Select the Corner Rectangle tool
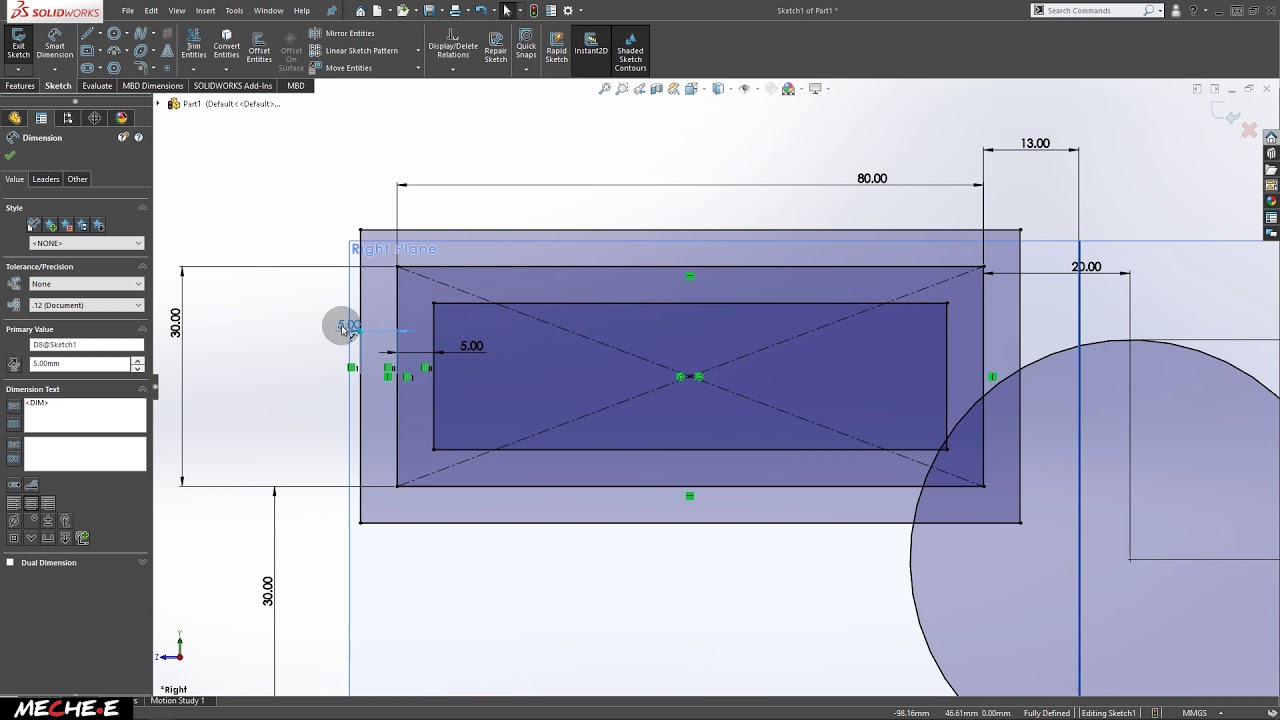 (x=88, y=51)
